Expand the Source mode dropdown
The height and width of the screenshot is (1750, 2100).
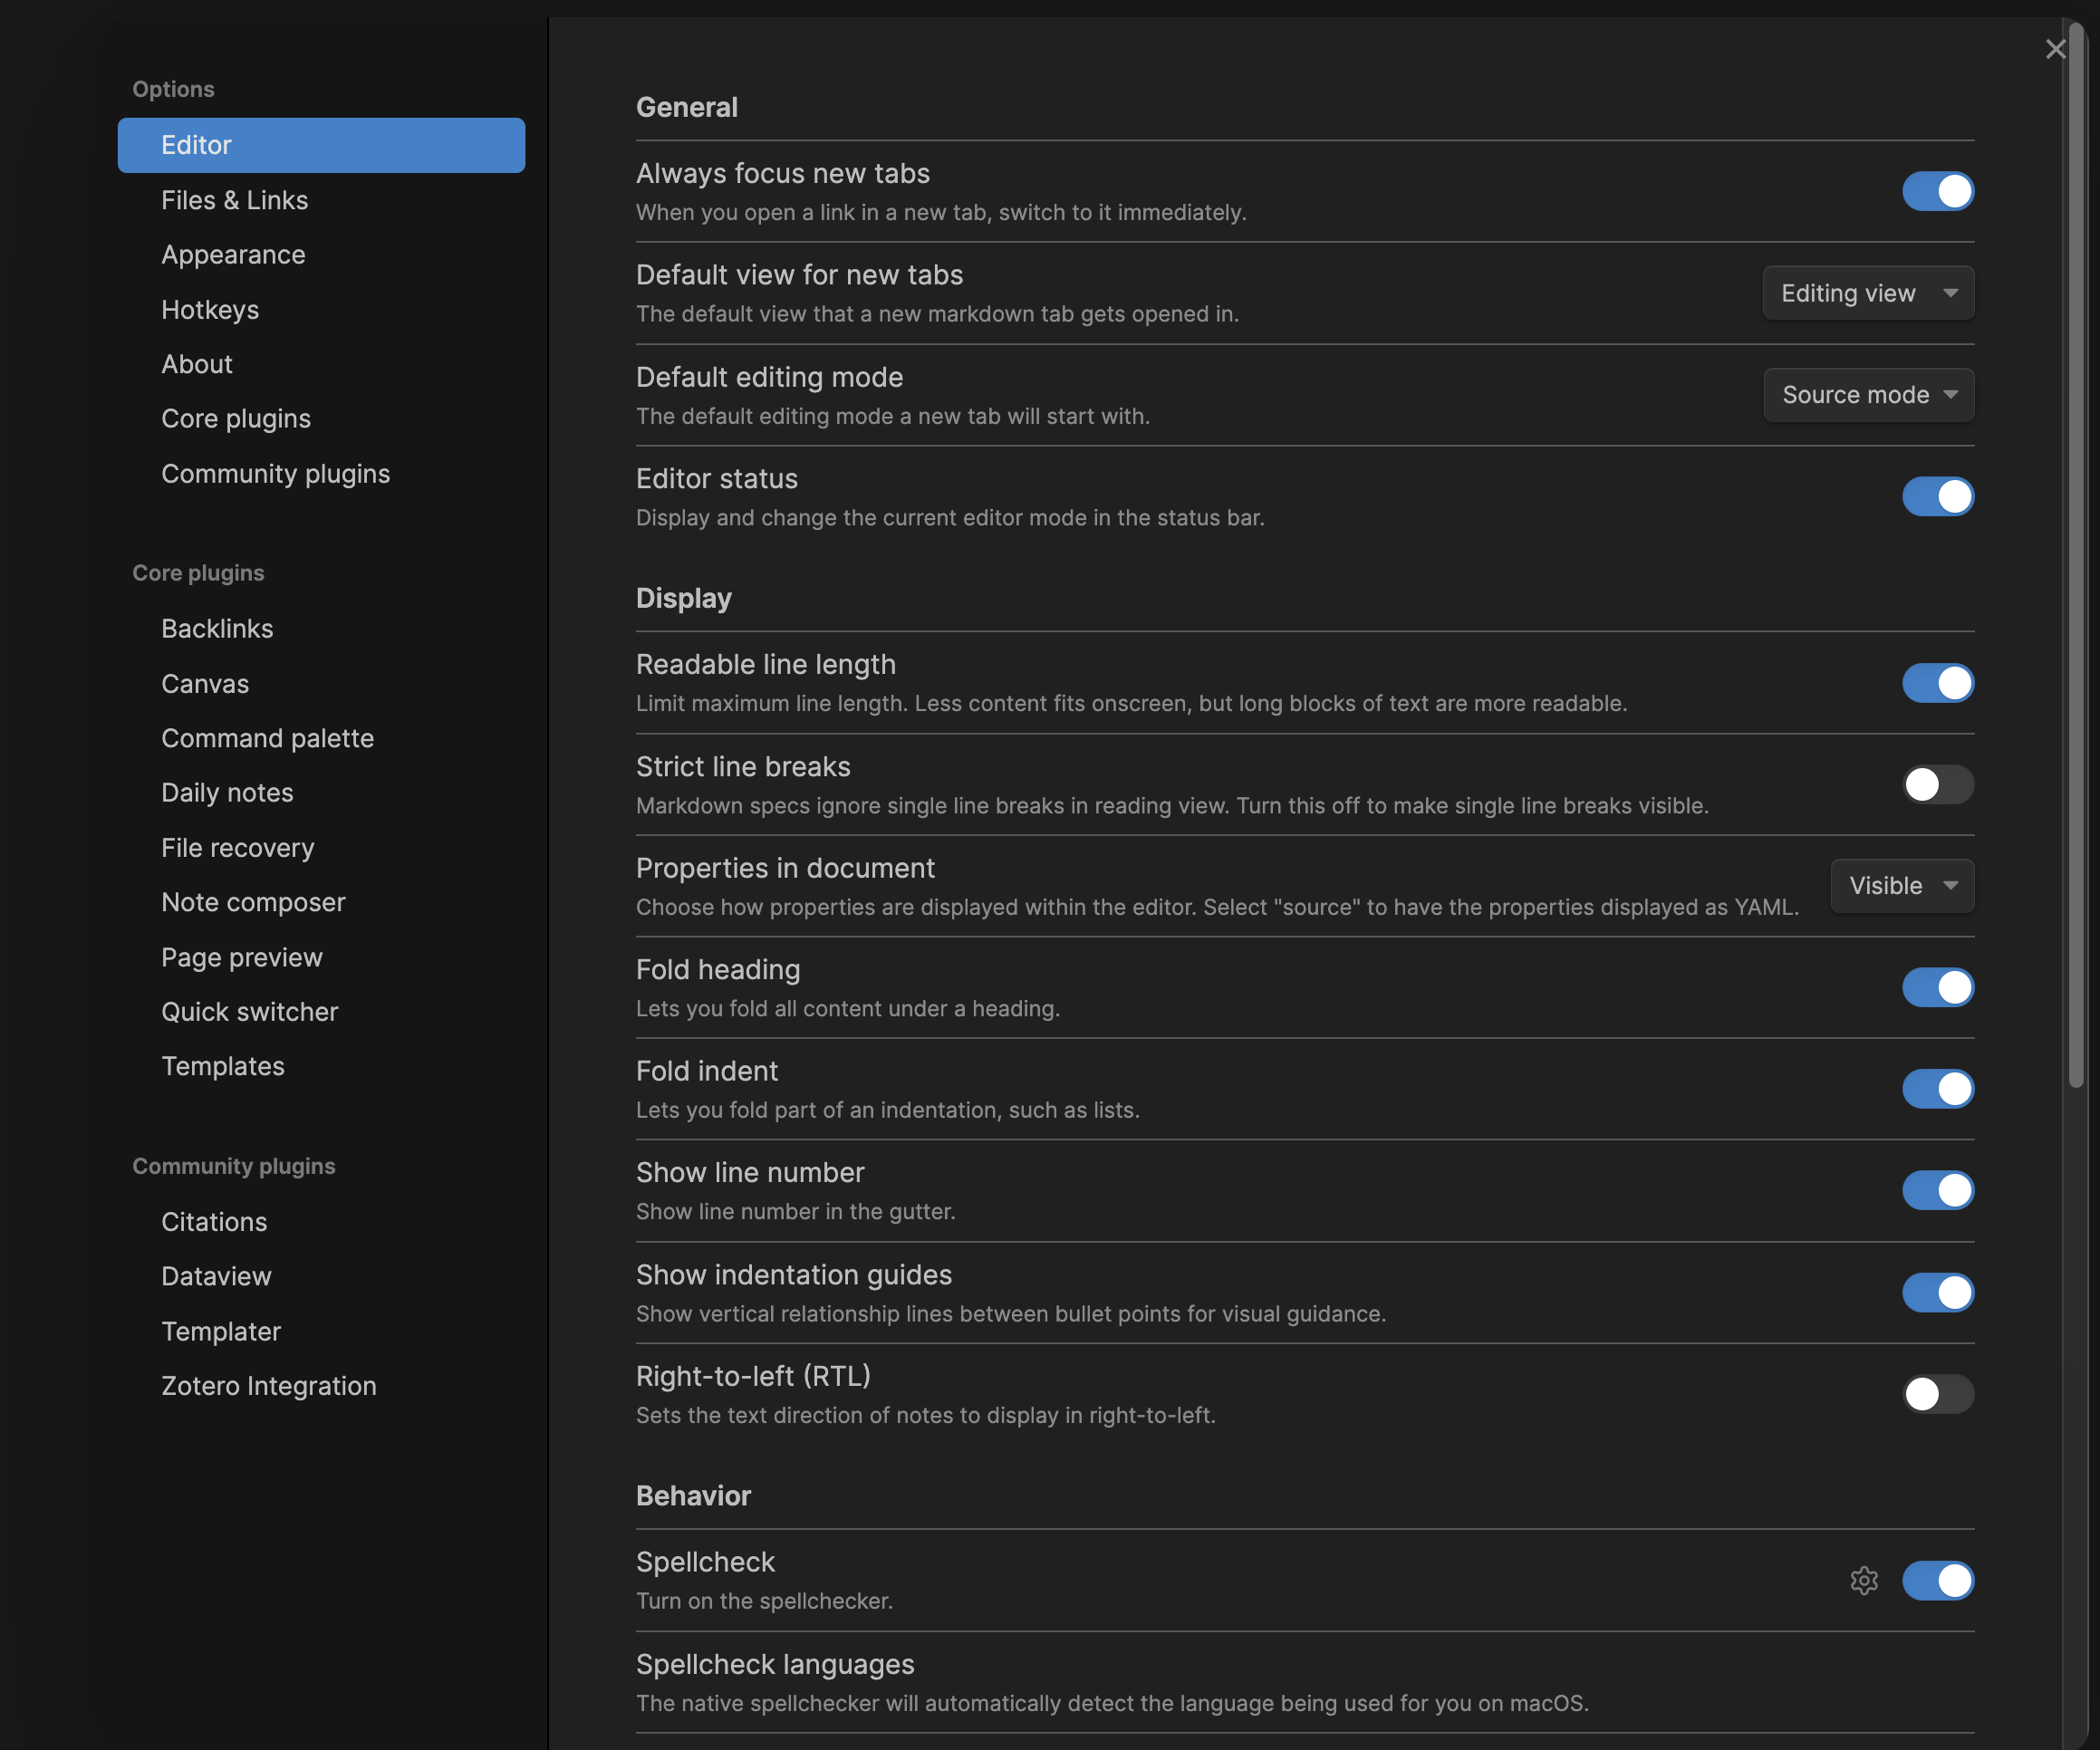(1868, 395)
